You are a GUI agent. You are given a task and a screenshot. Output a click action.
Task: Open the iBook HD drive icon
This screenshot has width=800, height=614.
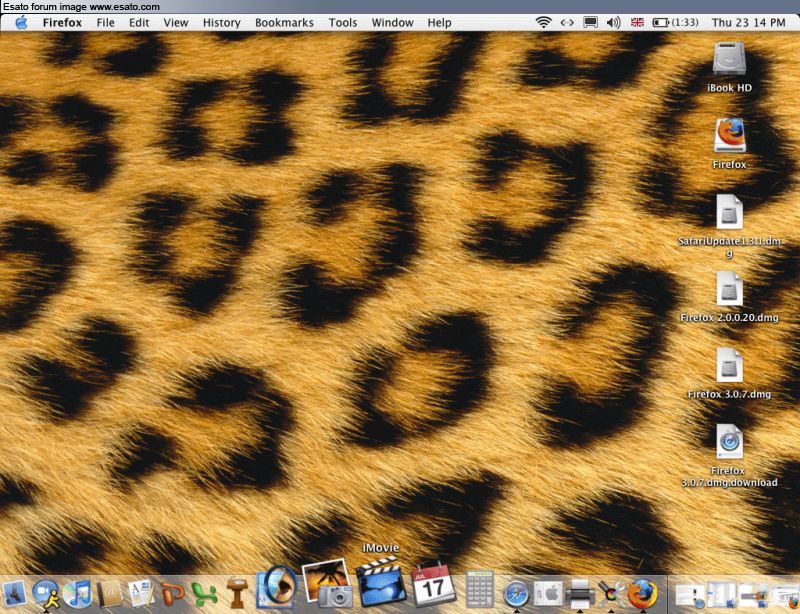(x=729, y=60)
